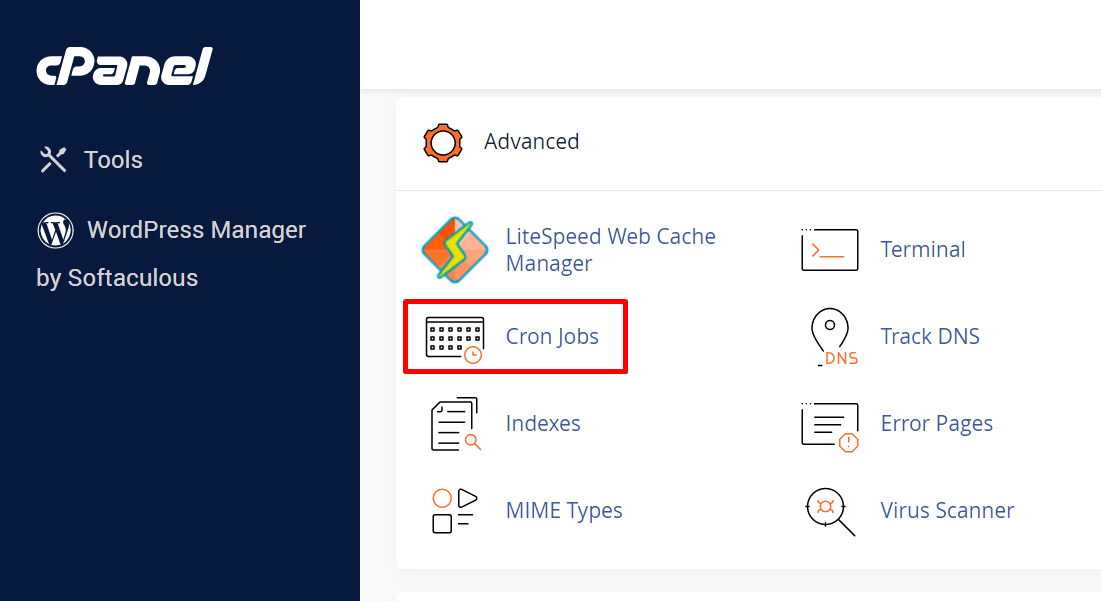Click the Terminal prompt icon
1101x601 pixels.
pos(829,249)
